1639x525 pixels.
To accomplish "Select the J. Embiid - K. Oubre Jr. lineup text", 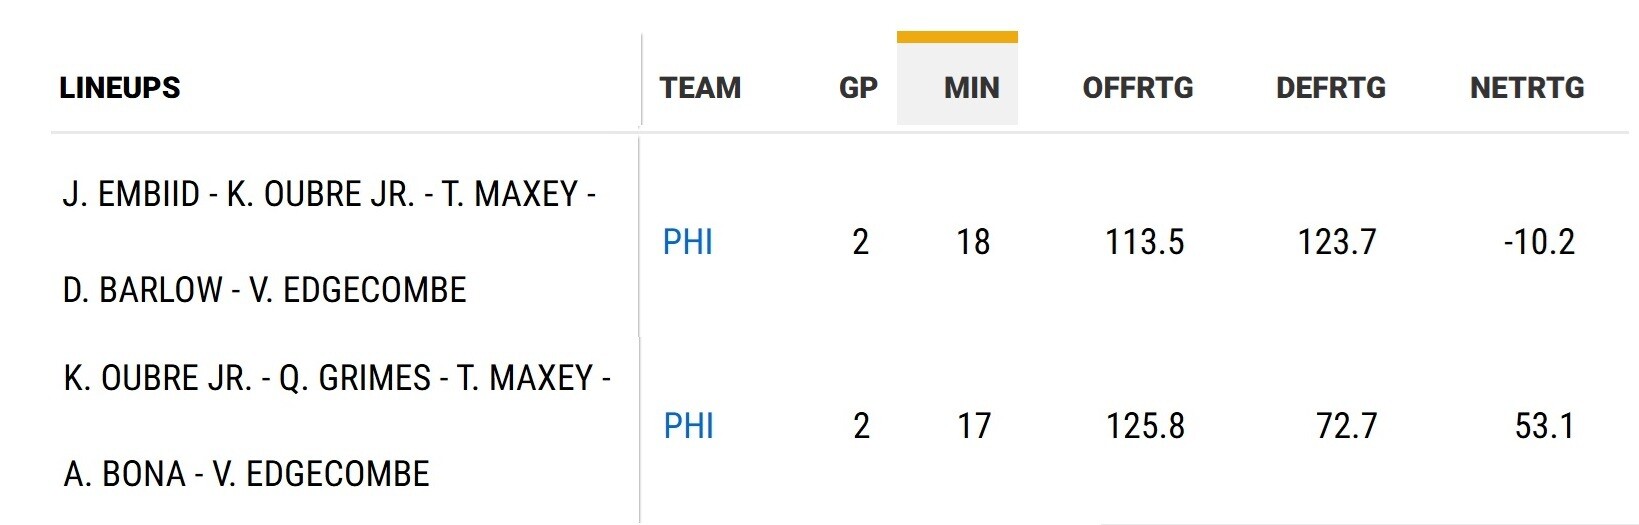I will coord(329,194).
